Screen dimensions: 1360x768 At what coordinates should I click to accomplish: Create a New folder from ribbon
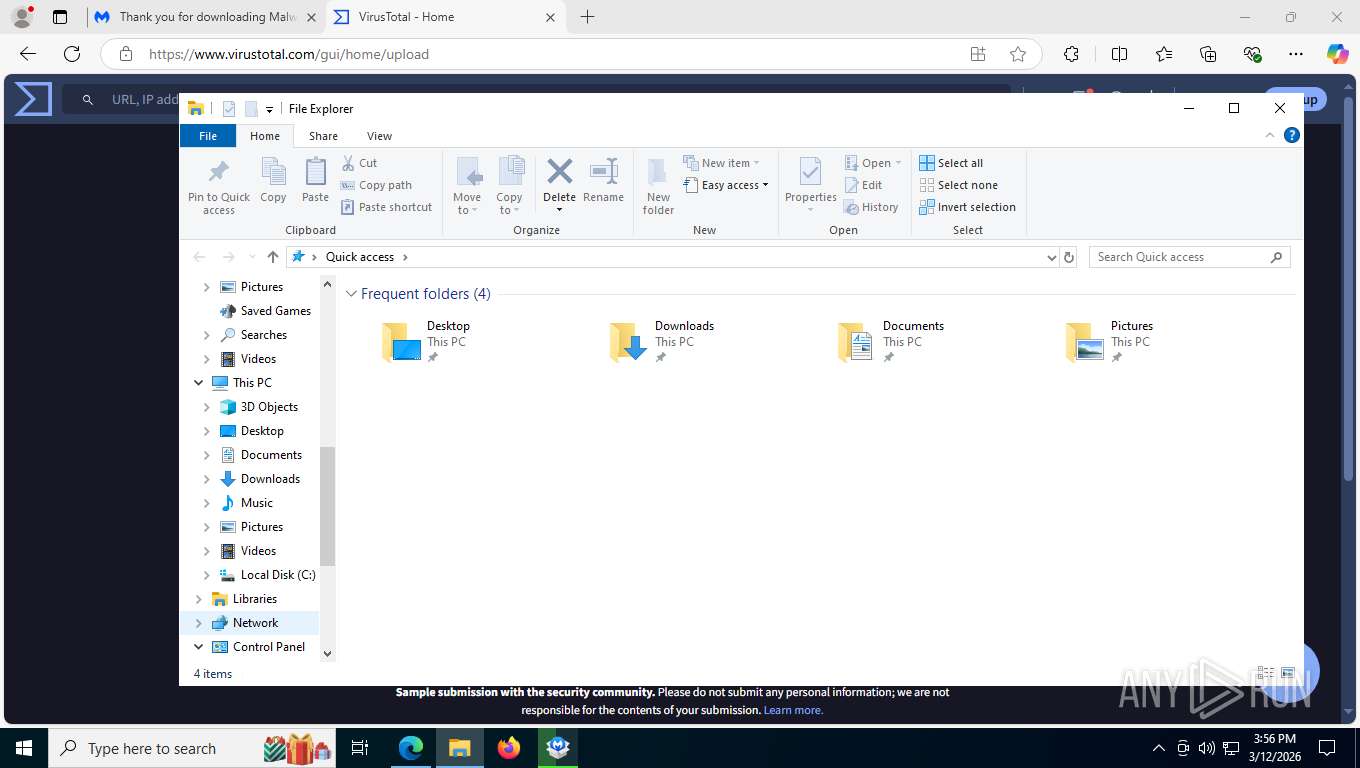click(x=658, y=185)
